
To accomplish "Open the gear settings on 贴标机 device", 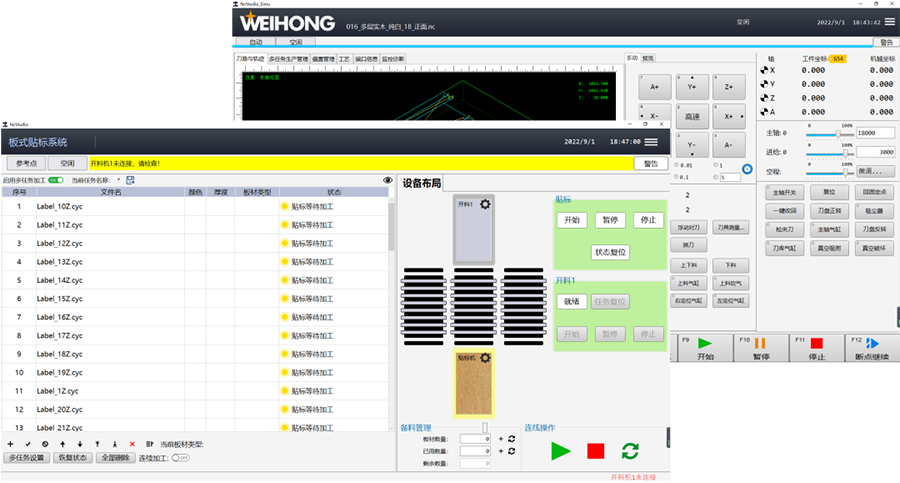I will click(x=485, y=357).
